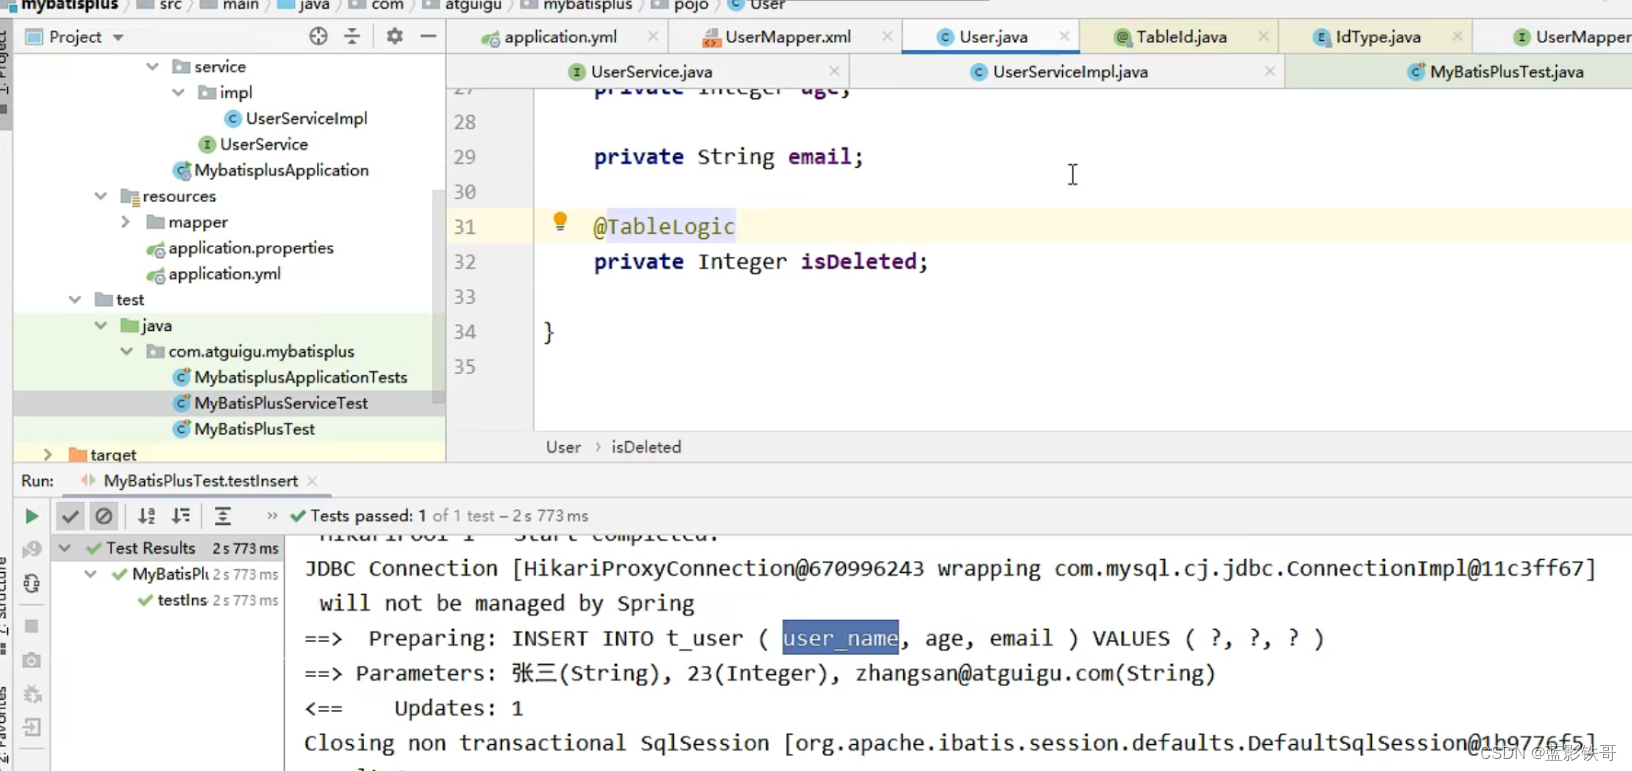Sort tests by duration
This screenshot has height=771, width=1632.
(x=181, y=516)
